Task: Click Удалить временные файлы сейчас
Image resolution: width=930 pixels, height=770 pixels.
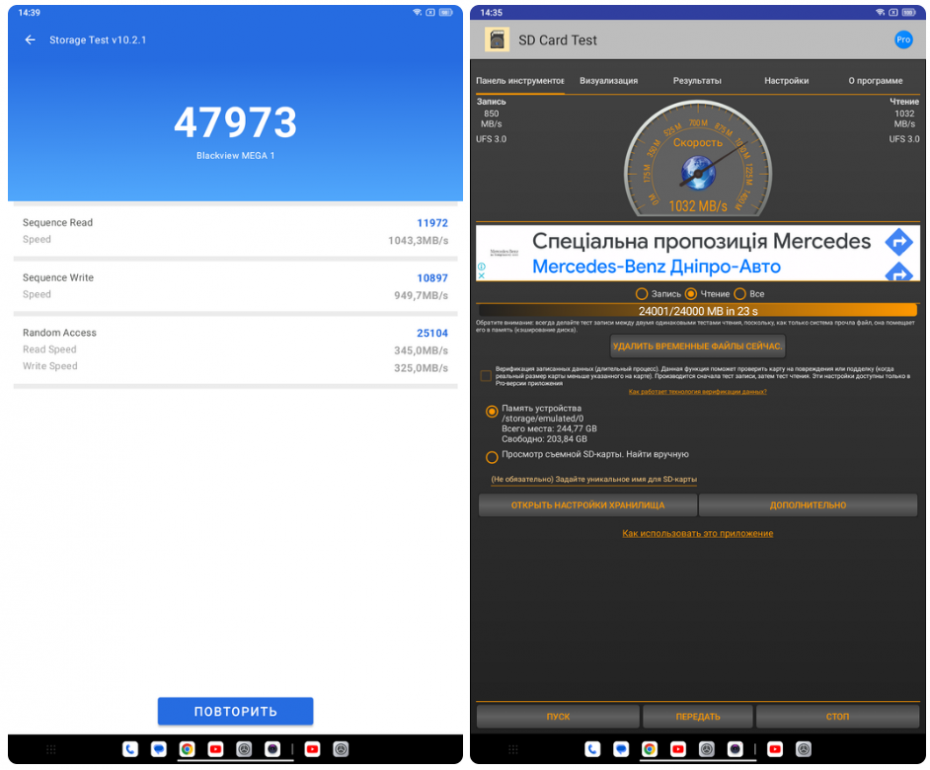Action: point(698,346)
